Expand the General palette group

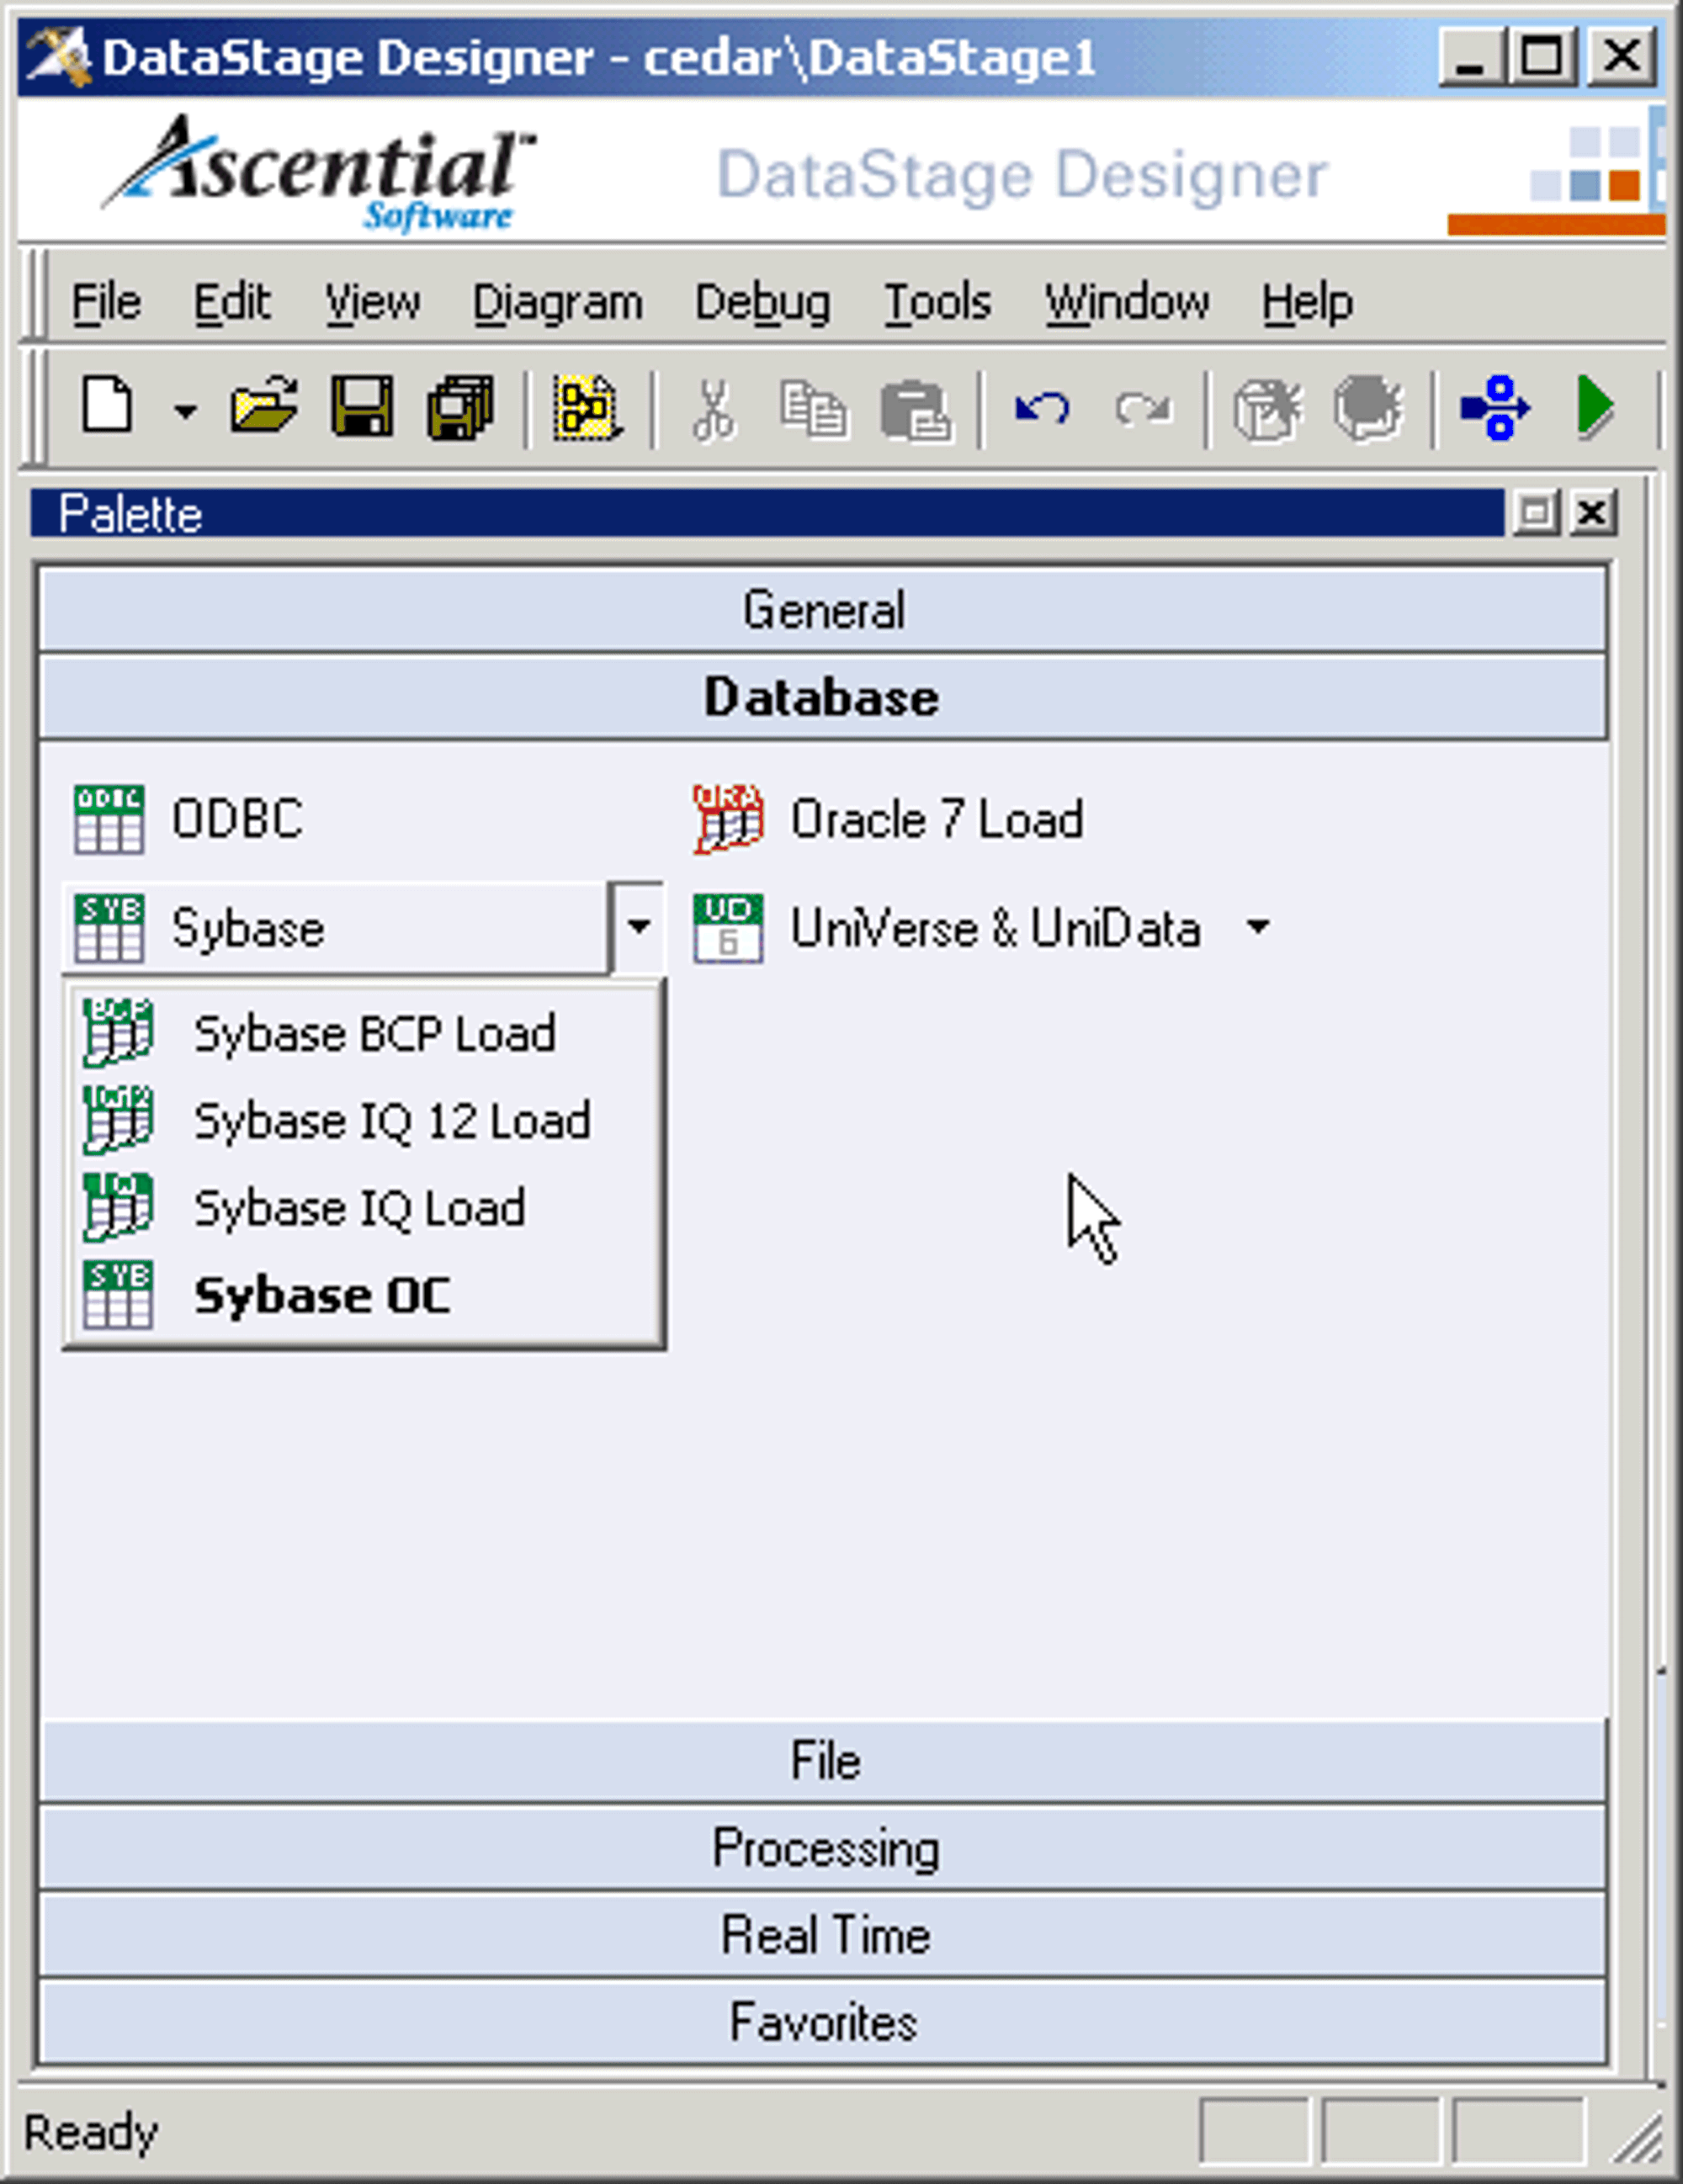pyautogui.click(x=824, y=610)
